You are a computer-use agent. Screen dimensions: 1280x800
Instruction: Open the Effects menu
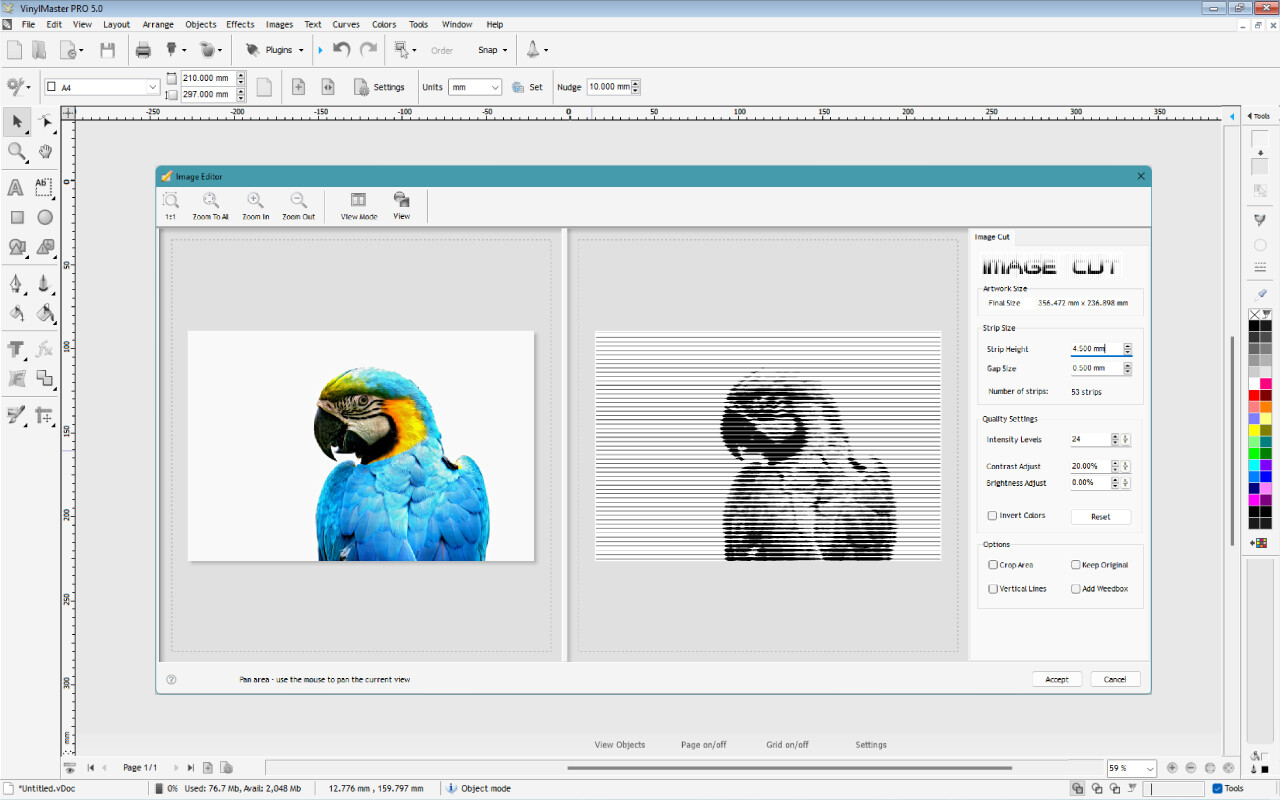239,24
